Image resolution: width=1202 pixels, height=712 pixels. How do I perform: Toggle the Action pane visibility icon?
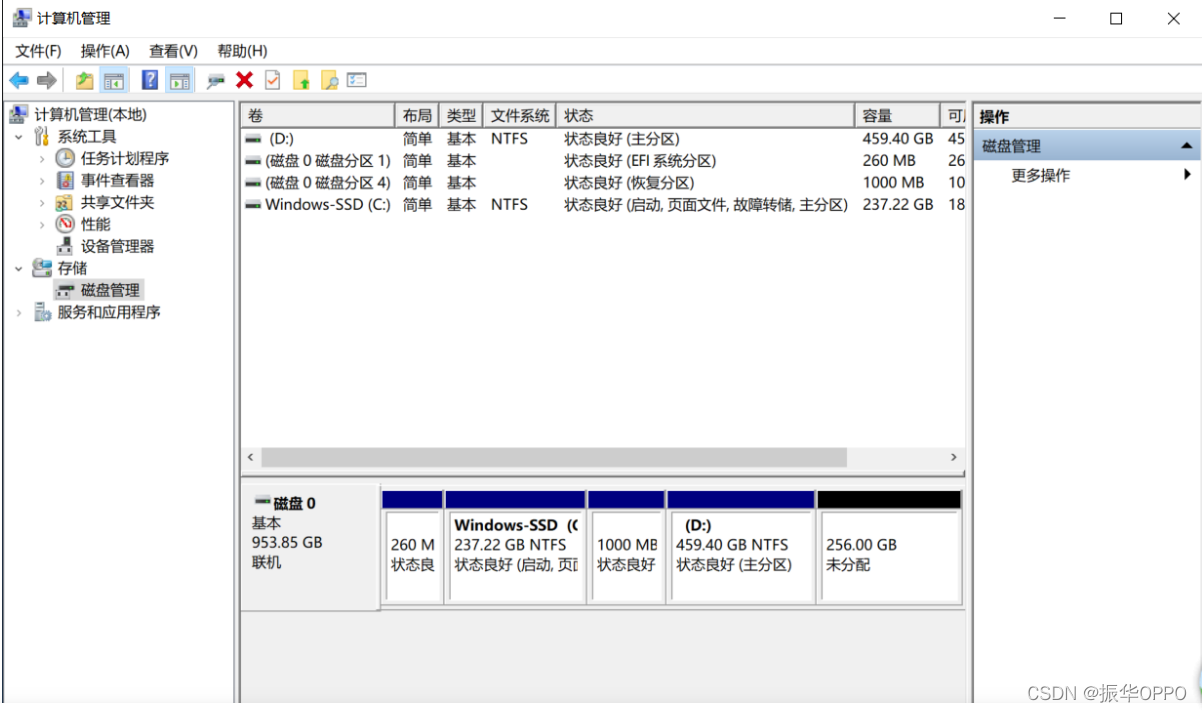pos(181,80)
